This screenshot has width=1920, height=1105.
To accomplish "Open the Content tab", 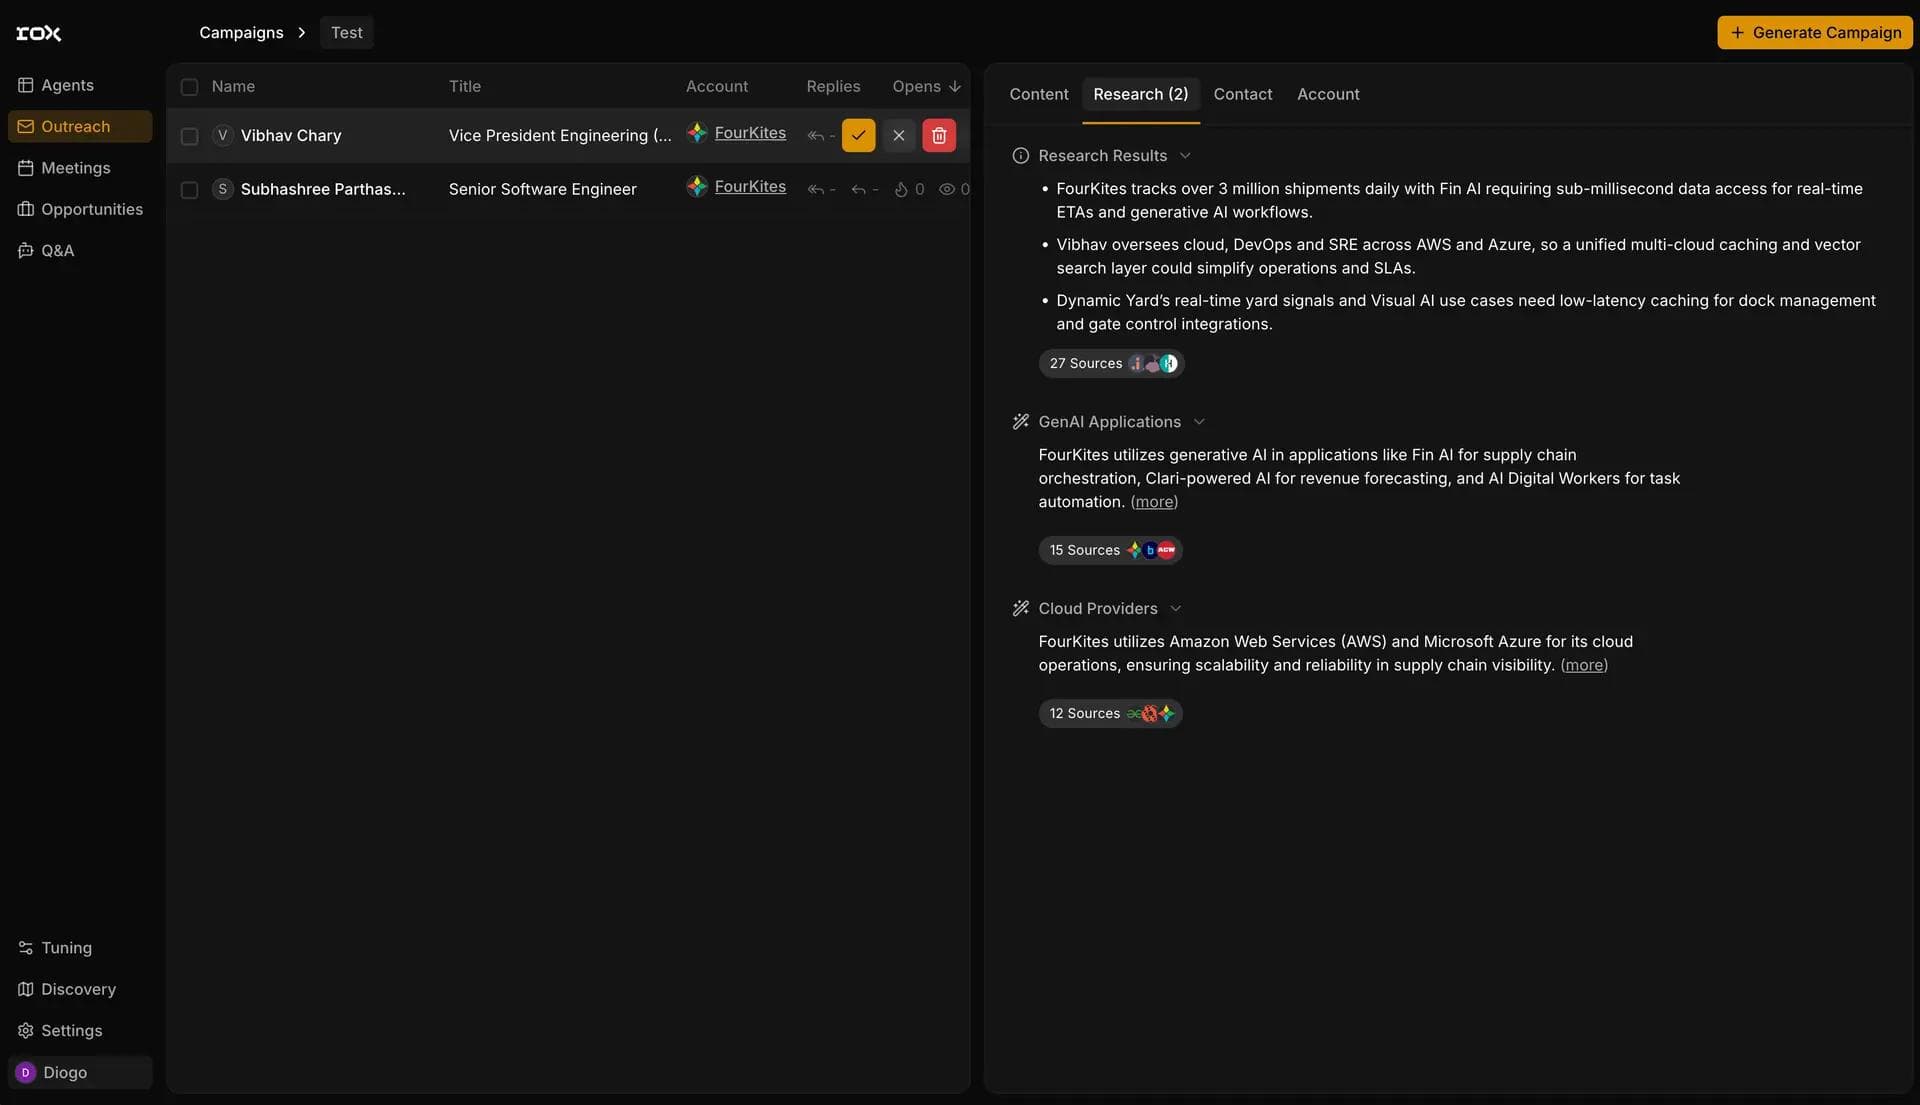I will tap(1038, 94).
